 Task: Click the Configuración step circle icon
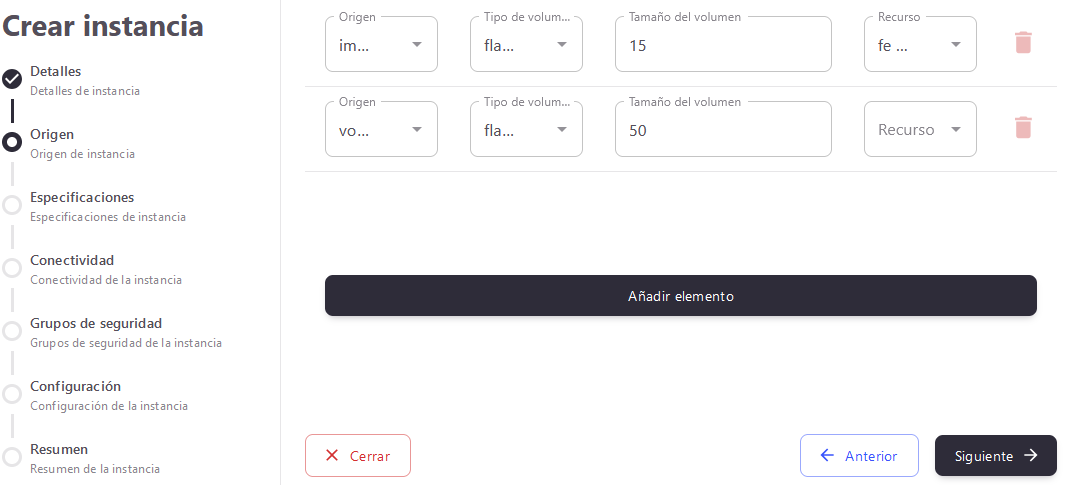[x=12, y=394]
